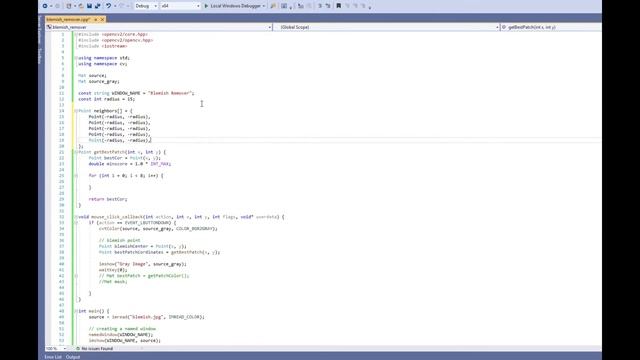The image size is (640, 360).
Task: Collapse the for loop at line 25
Action: pos(76,176)
